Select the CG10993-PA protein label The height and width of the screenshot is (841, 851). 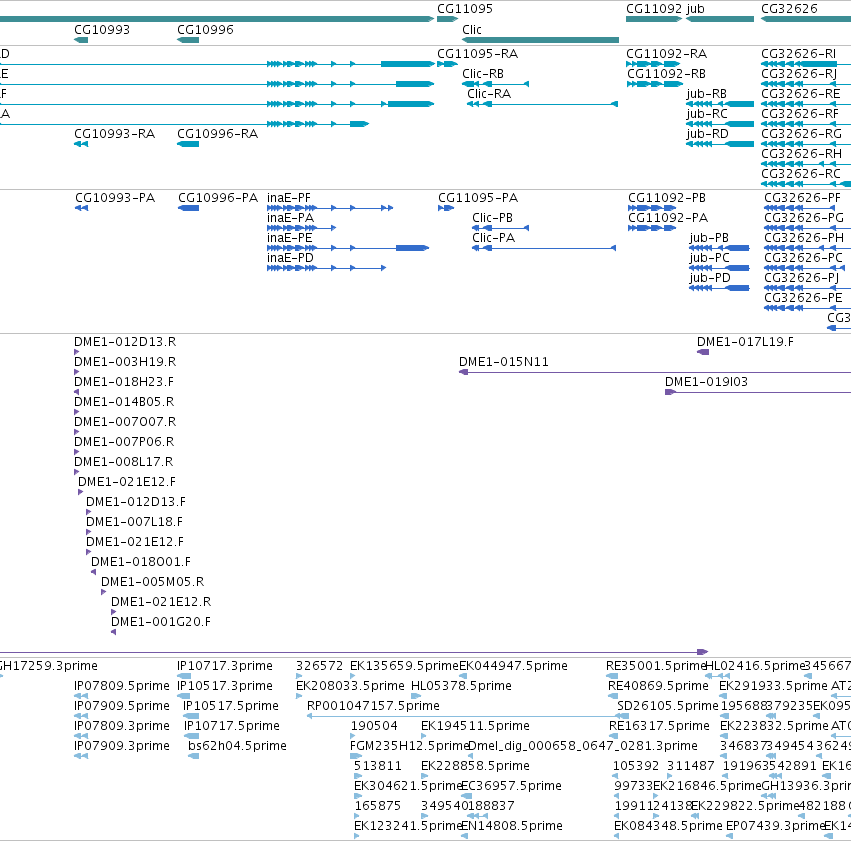pos(115,198)
